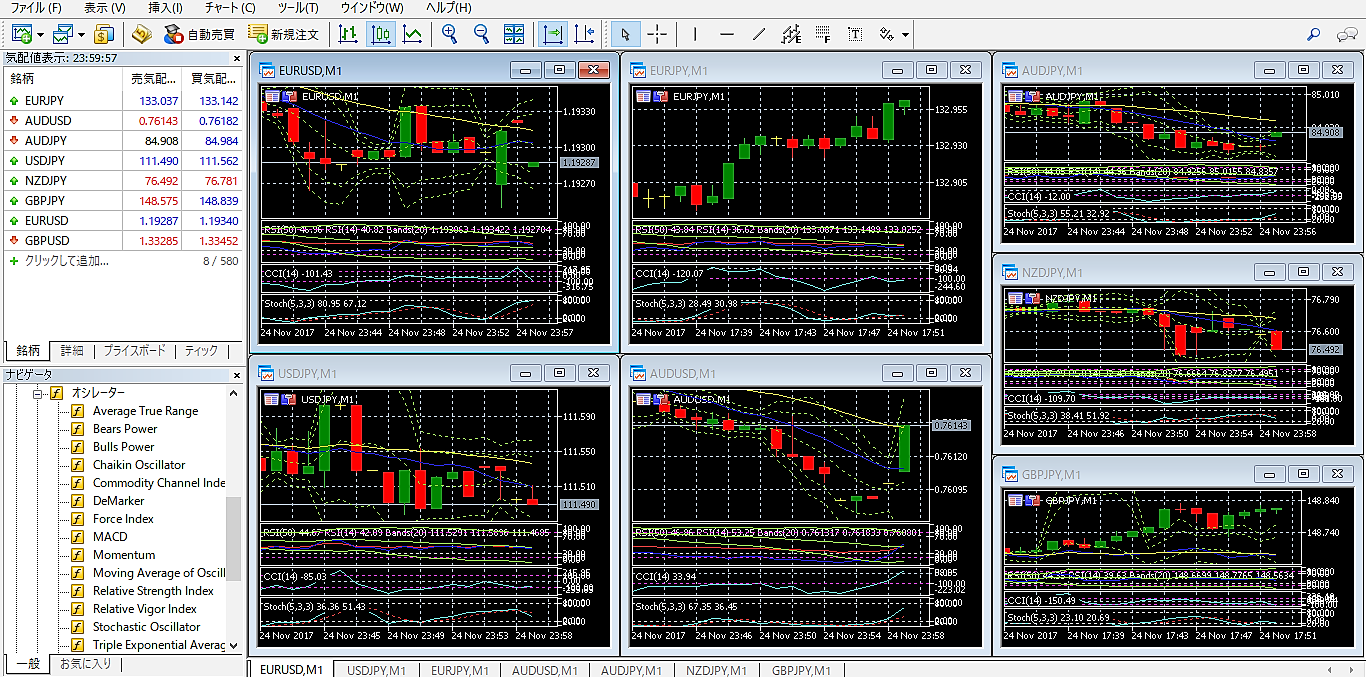Click the zoom in magnifier icon
The width and height of the screenshot is (1366, 677).
point(450,34)
